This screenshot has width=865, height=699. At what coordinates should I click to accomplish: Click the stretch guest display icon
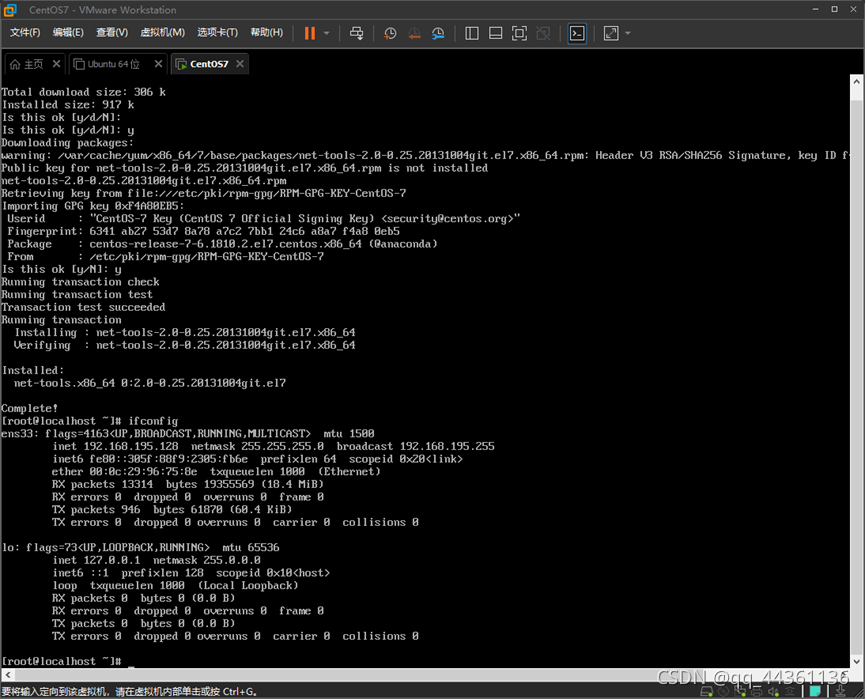[611, 33]
